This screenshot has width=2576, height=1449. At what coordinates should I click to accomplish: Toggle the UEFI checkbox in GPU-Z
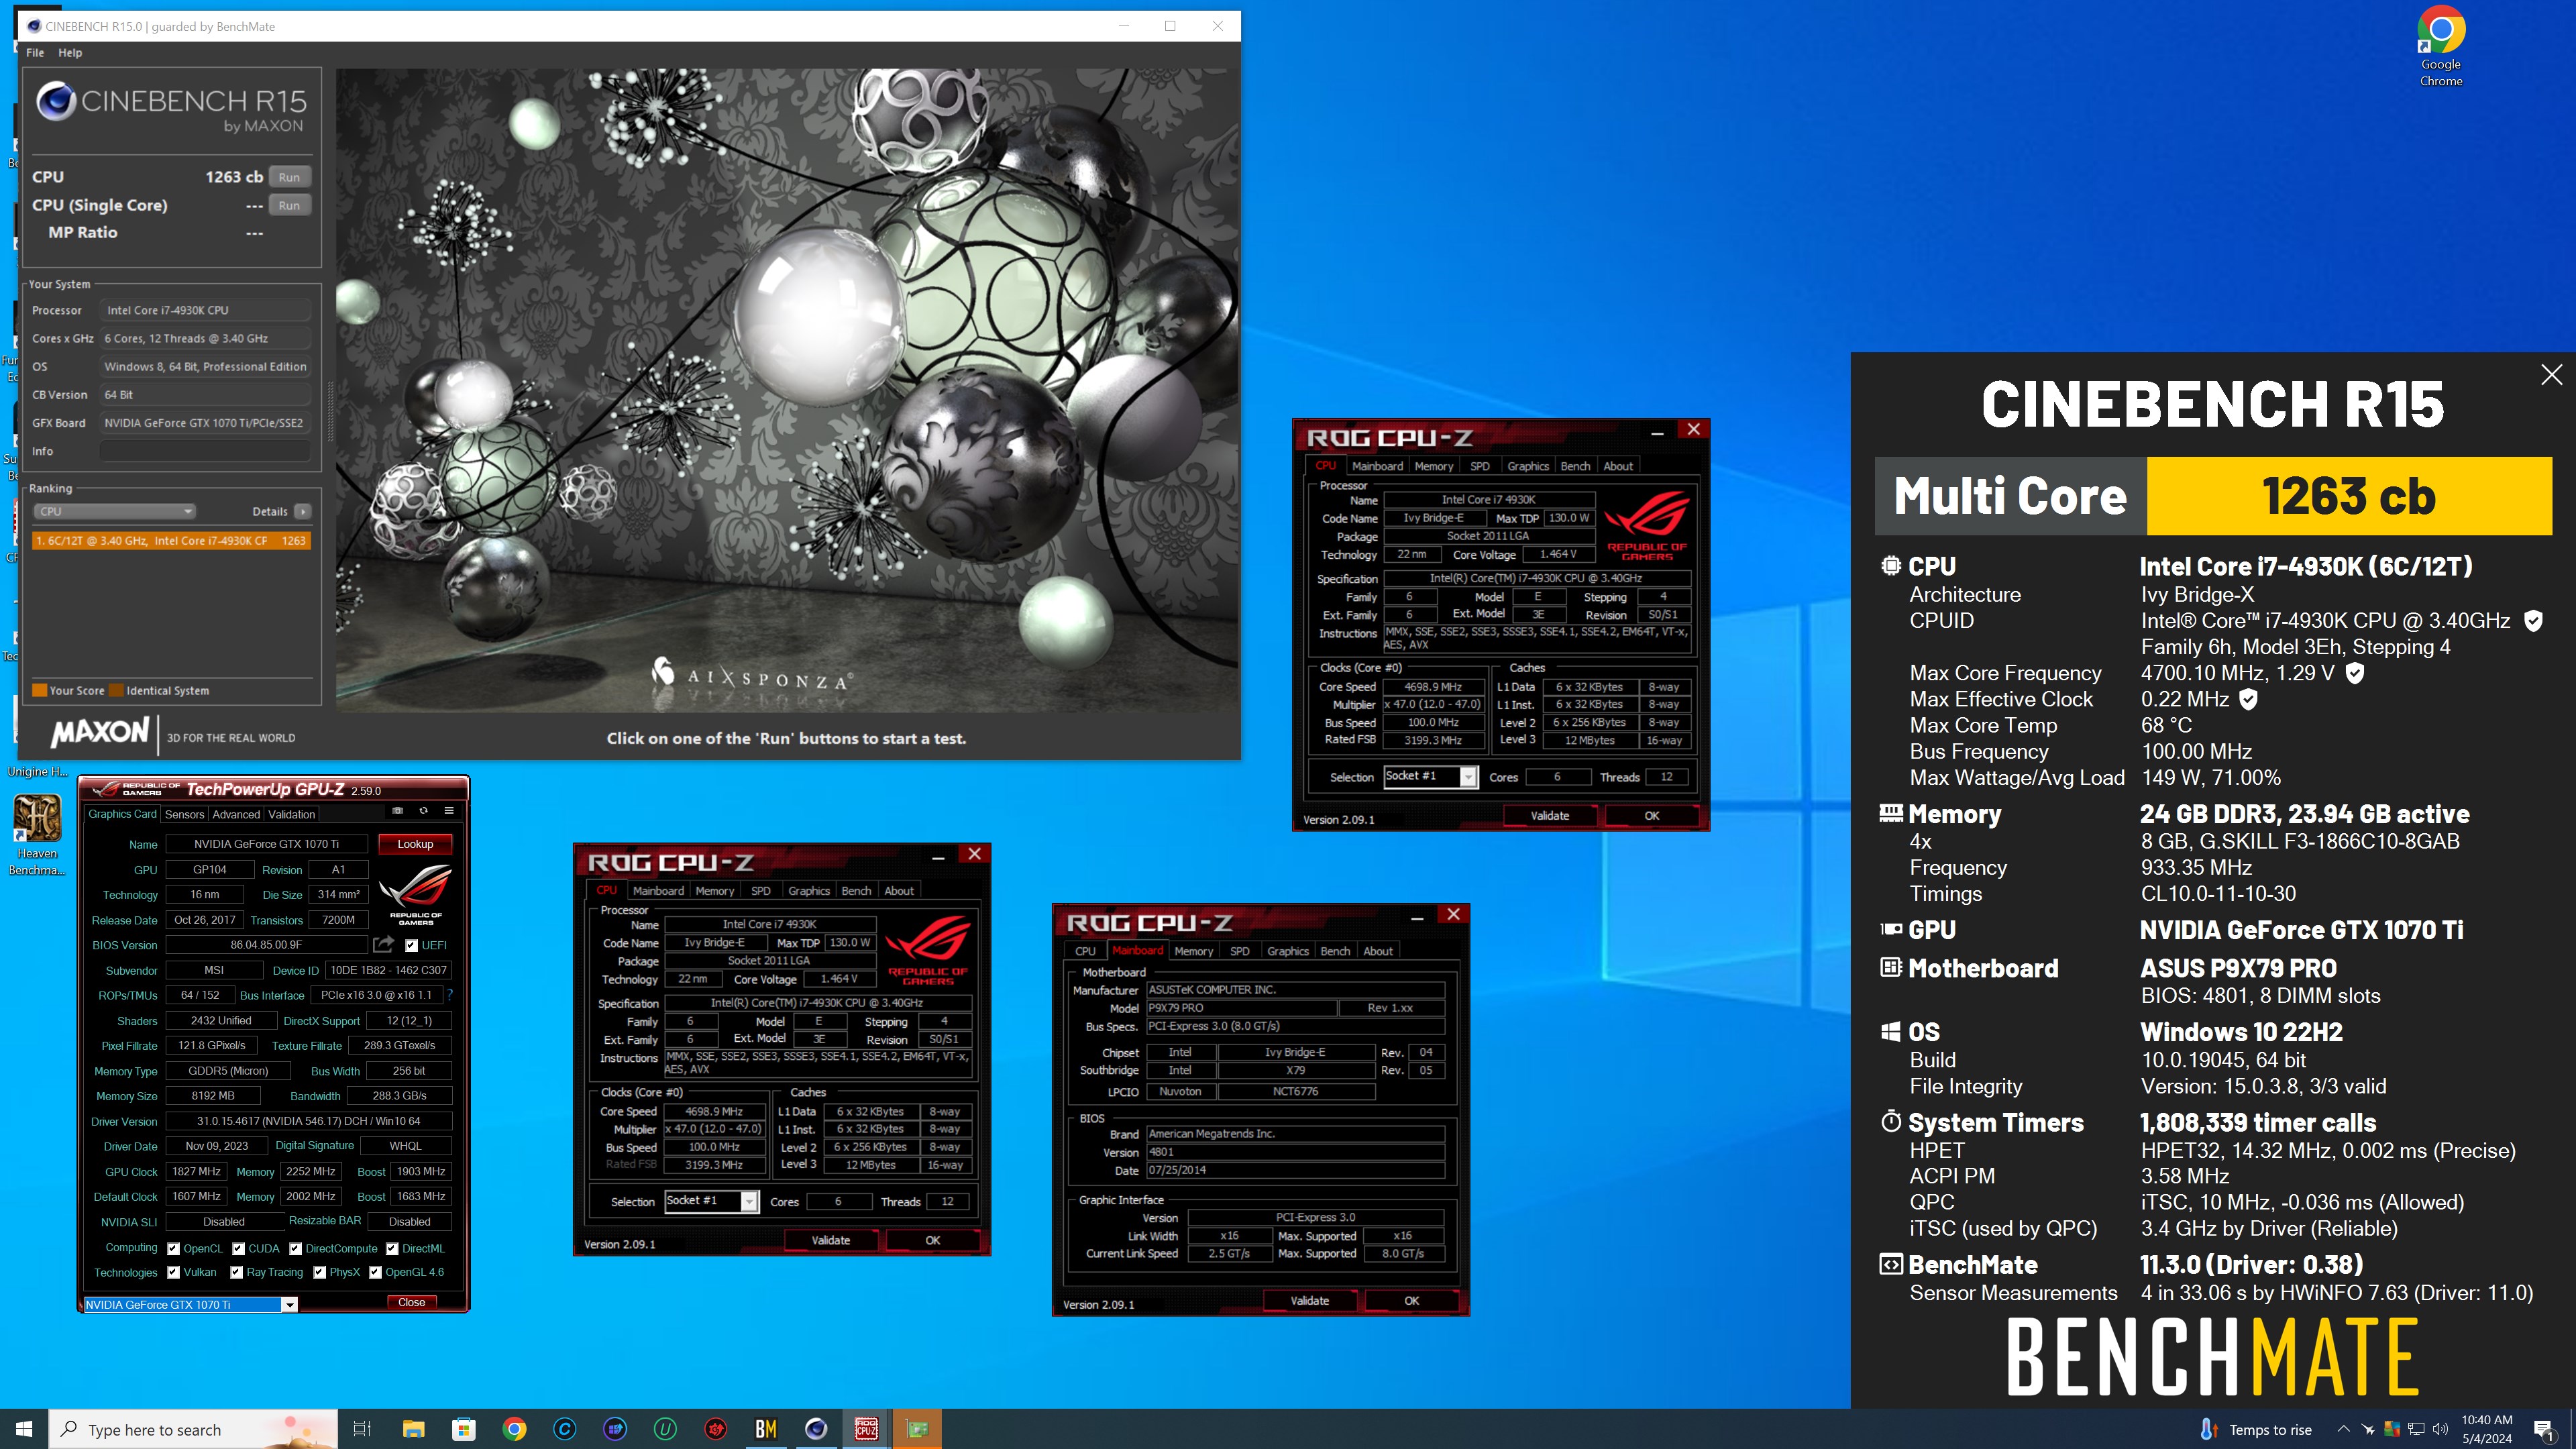coord(411,945)
